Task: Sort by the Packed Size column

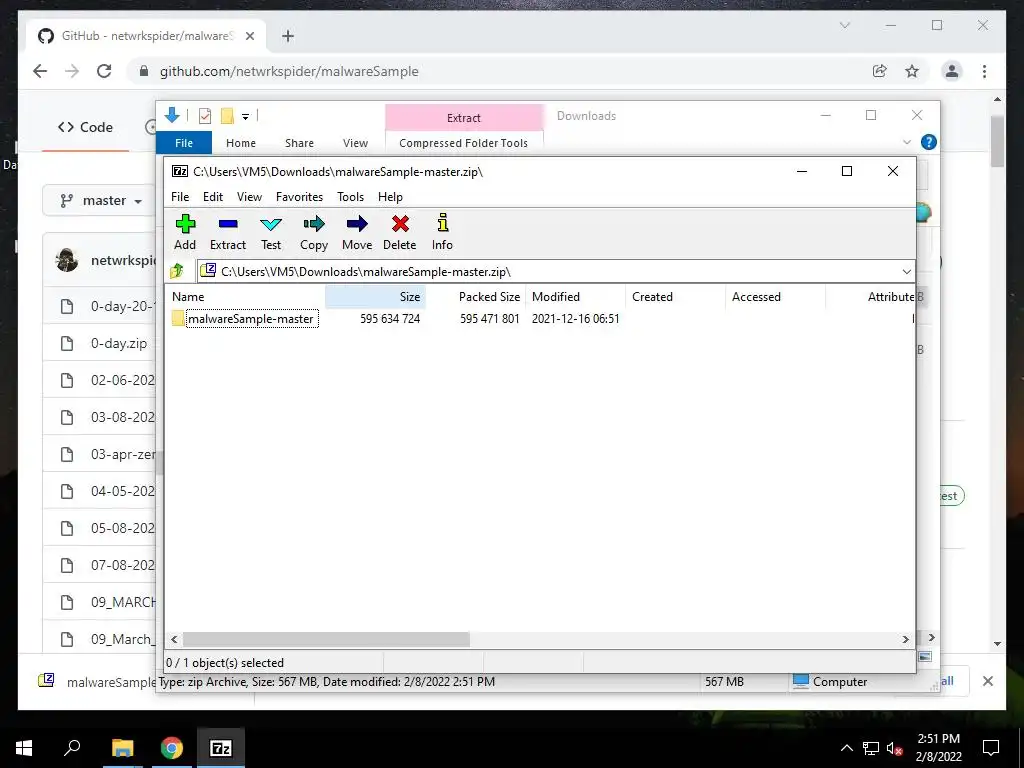Action: point(475,296)
